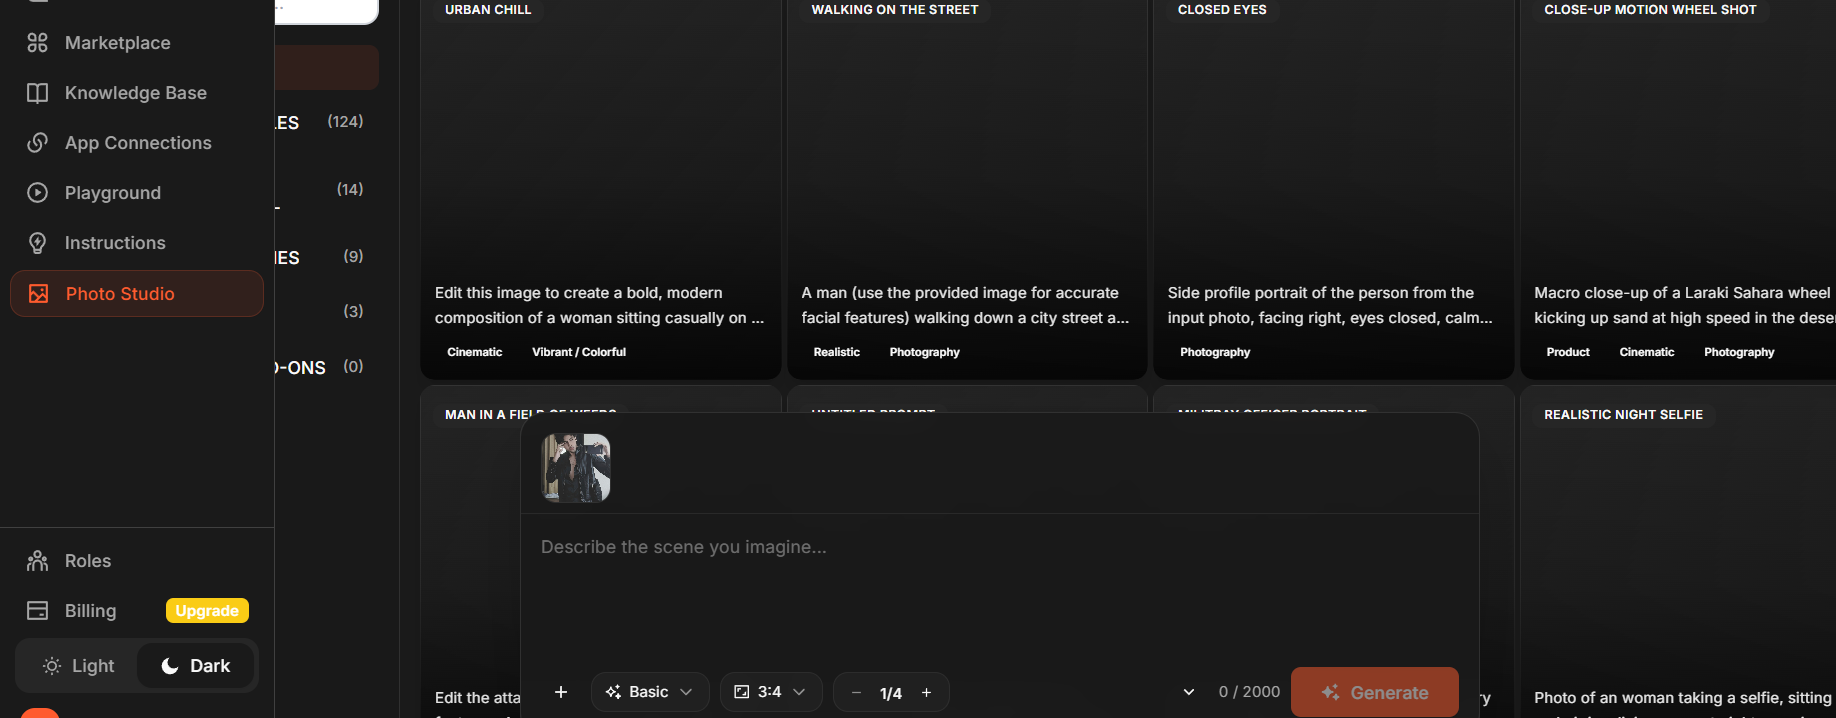Click the 1/4 image count value
The height and width of the screenshot is (718, 1836).
pyautogui.click(x=891, y=693)
